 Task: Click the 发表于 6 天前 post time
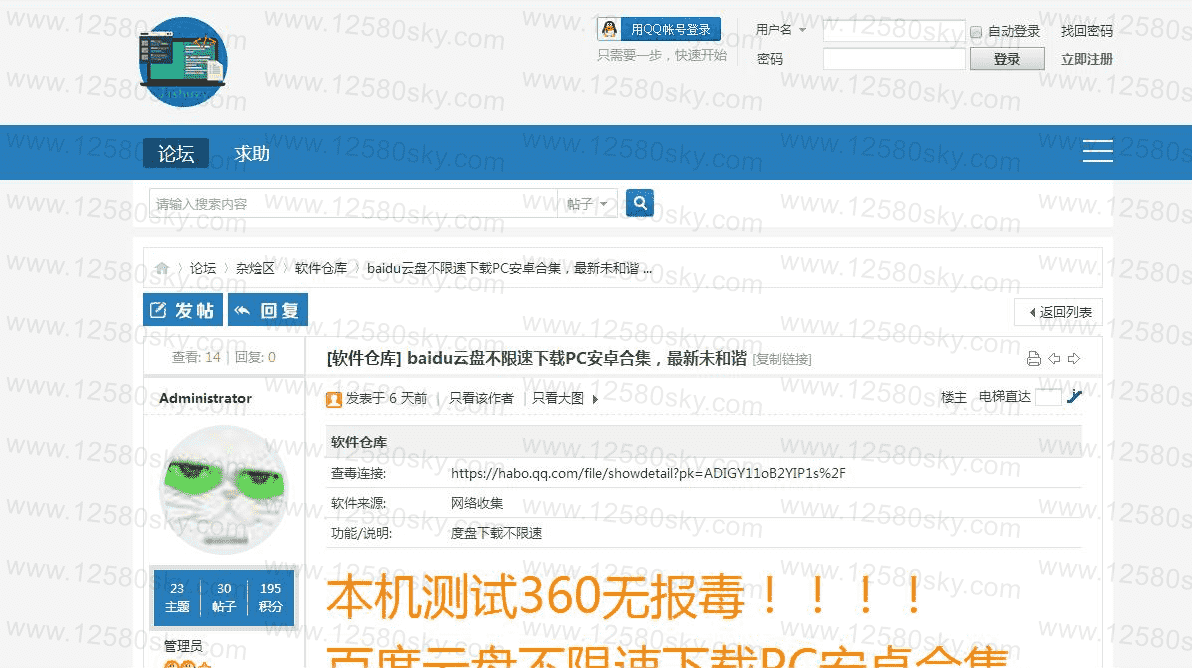[x=386, y=398]
